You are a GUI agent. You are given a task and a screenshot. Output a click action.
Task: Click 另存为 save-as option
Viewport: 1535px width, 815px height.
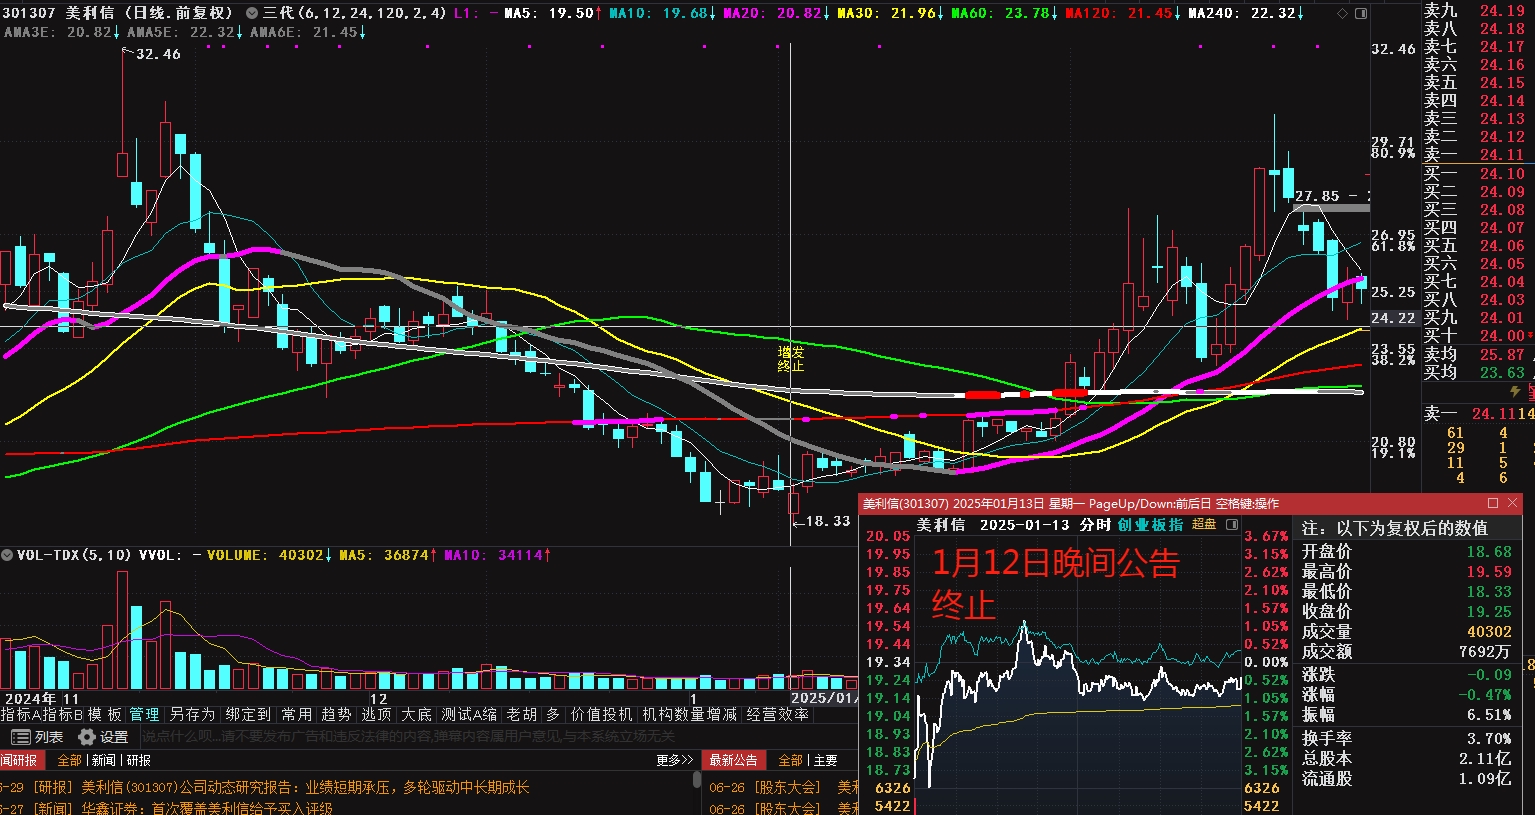[x=192, y=714]
